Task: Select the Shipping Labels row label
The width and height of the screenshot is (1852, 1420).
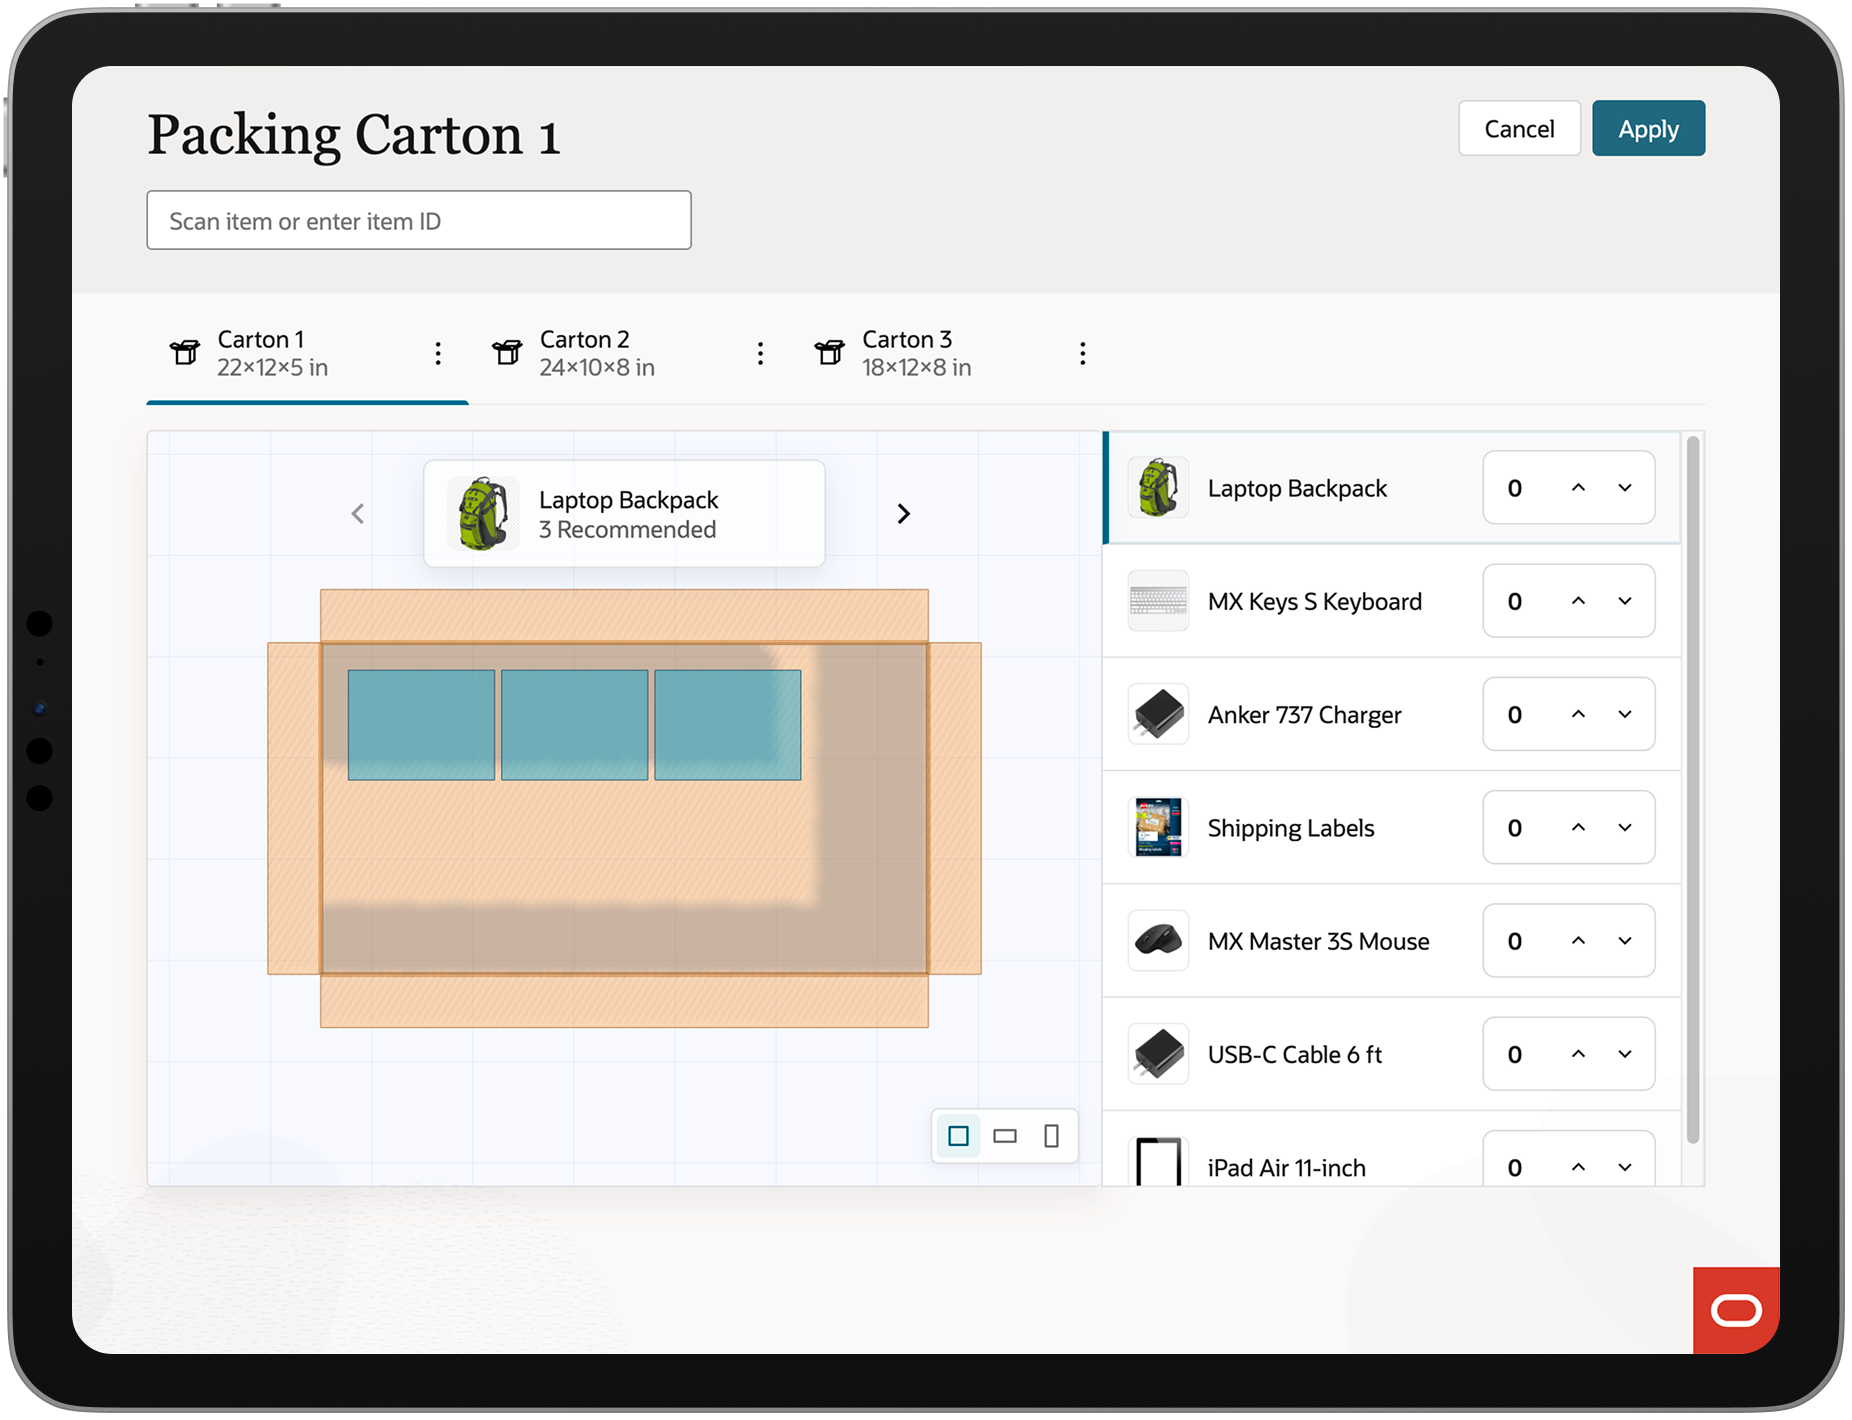Action: [x=1291, y=827]
